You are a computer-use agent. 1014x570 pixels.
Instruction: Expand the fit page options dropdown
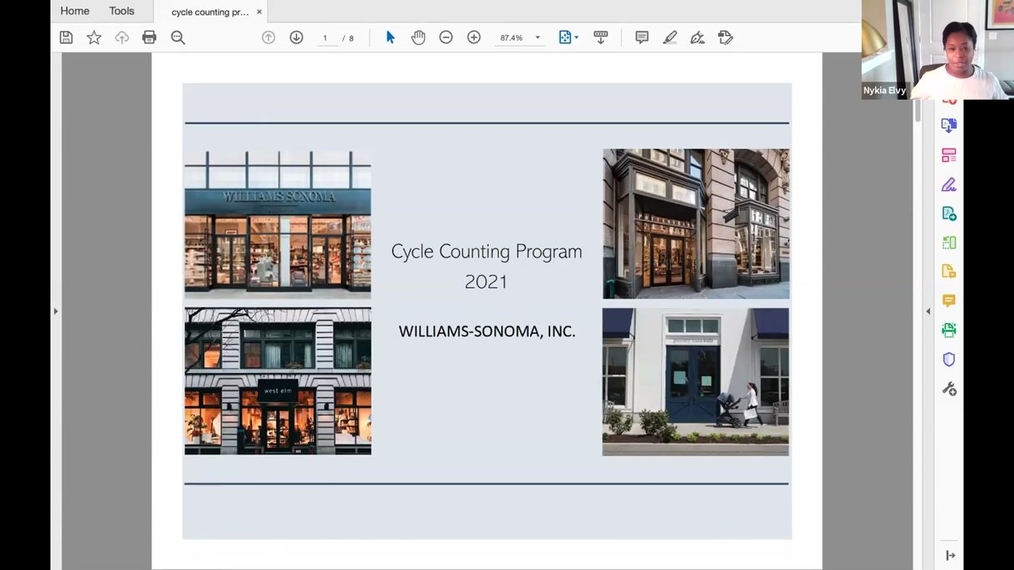pyautogui.click(x=576, y=38)
